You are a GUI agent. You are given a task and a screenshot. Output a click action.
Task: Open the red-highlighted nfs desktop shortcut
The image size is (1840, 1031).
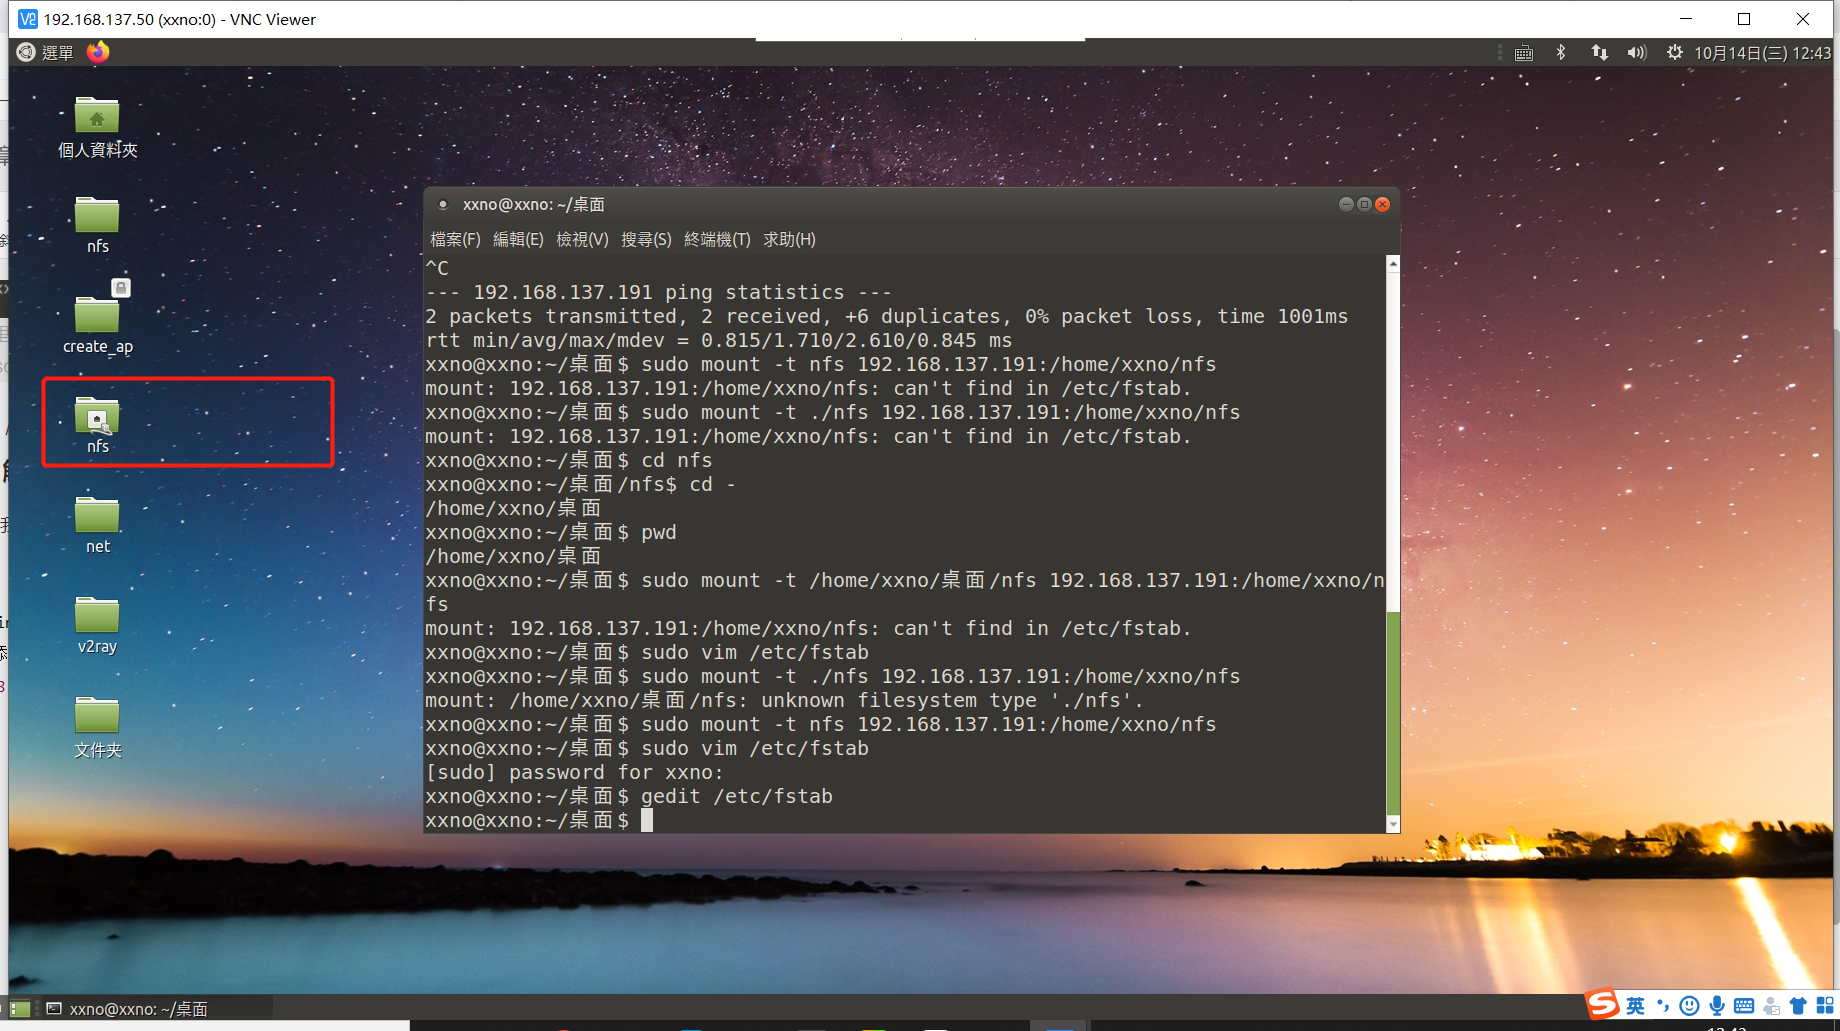point(97,420)
